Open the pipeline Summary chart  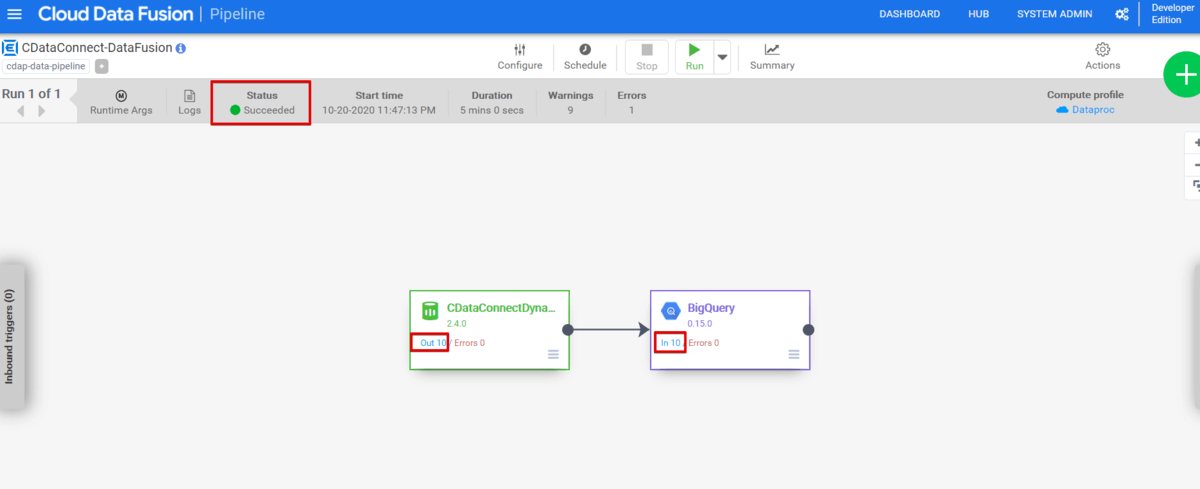(772, 57)
